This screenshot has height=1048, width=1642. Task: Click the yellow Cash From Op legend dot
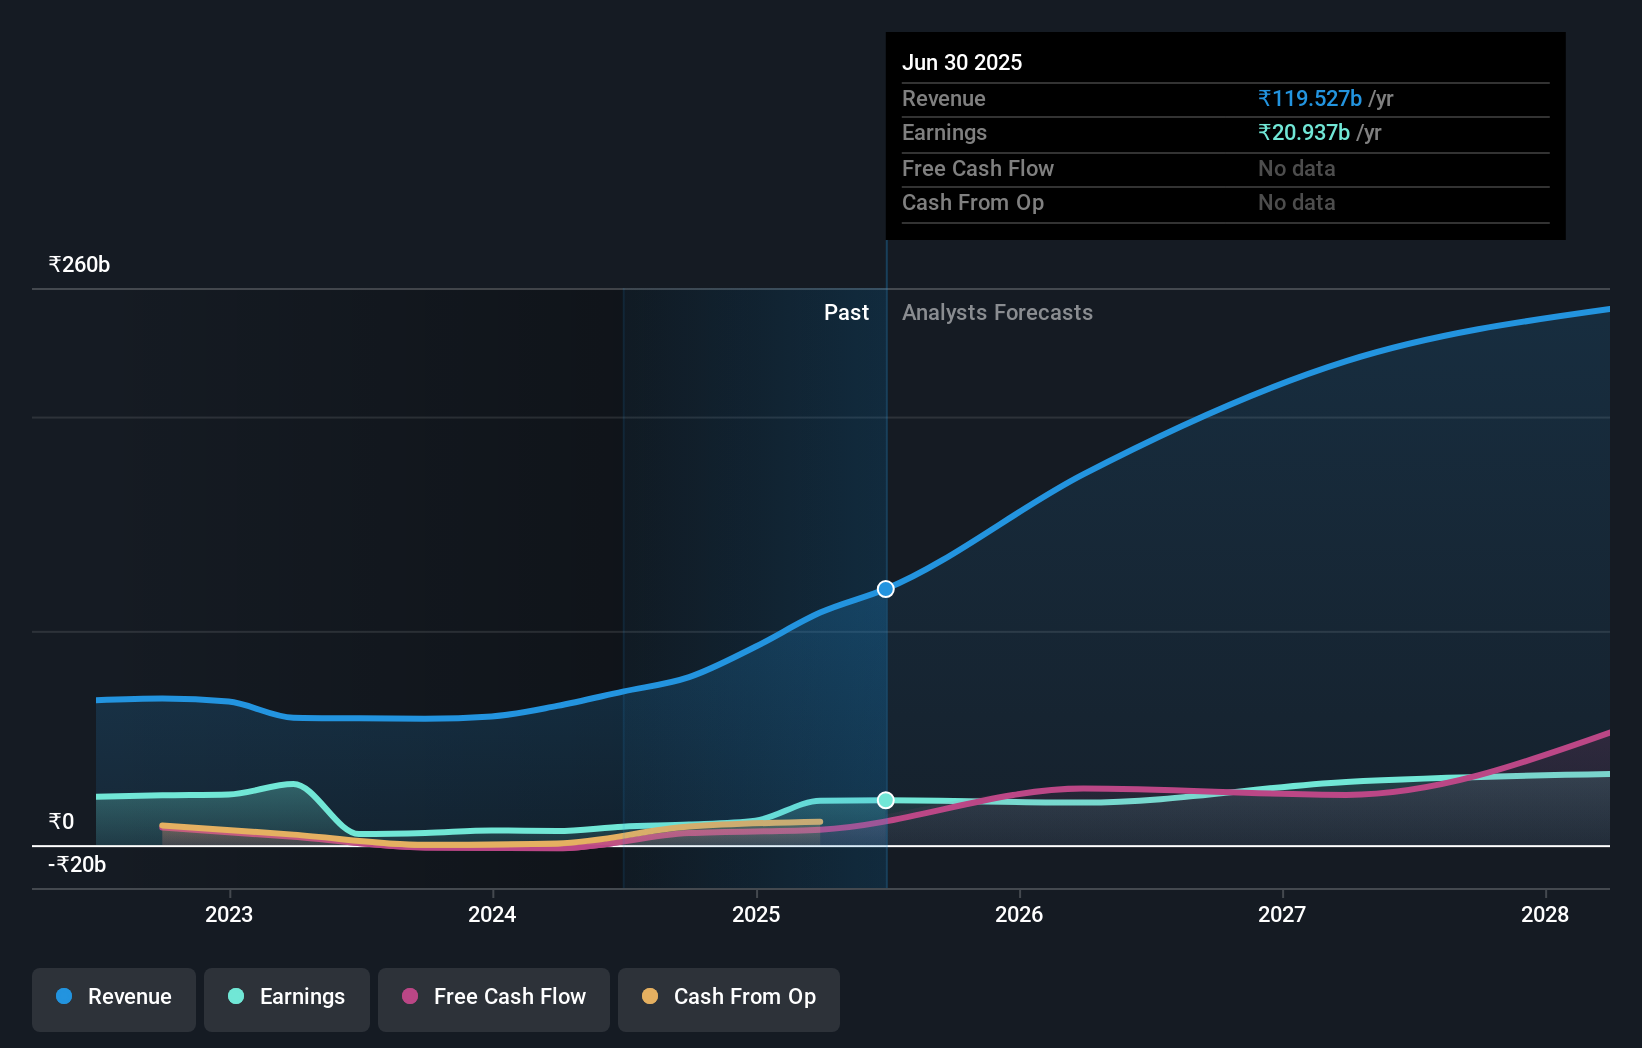tap(650, 996)
